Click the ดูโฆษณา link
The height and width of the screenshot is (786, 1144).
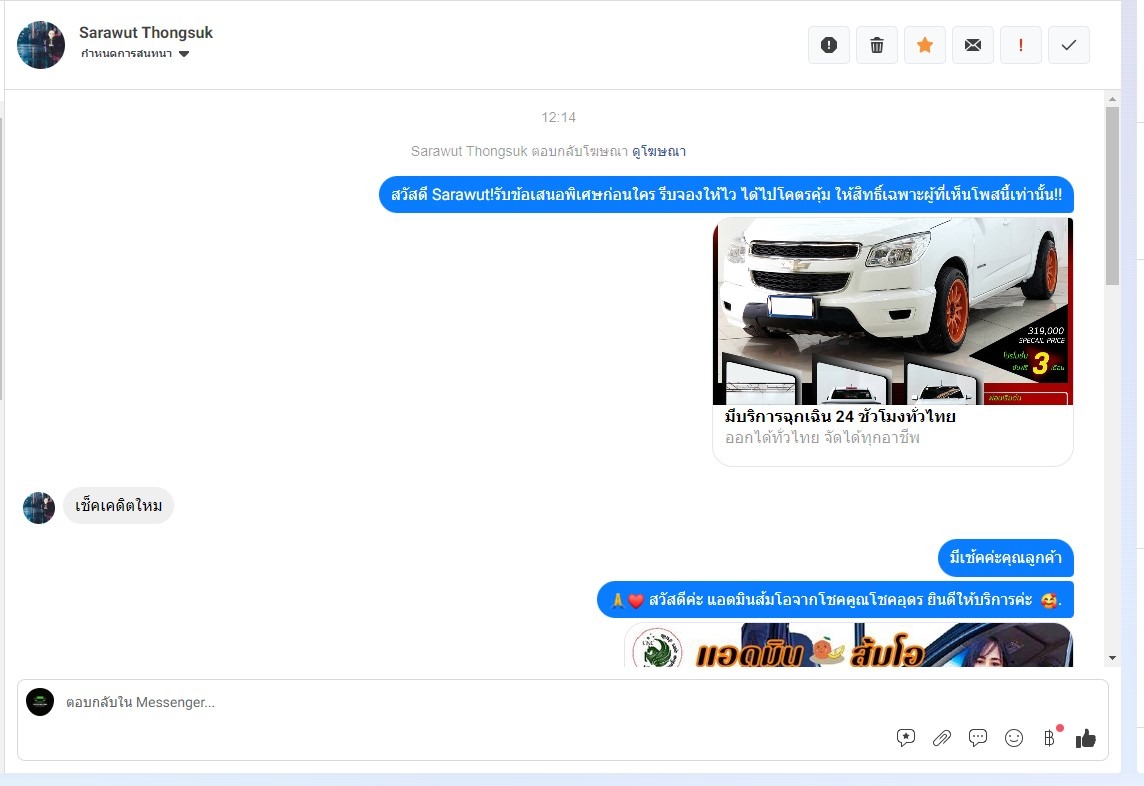659,151
